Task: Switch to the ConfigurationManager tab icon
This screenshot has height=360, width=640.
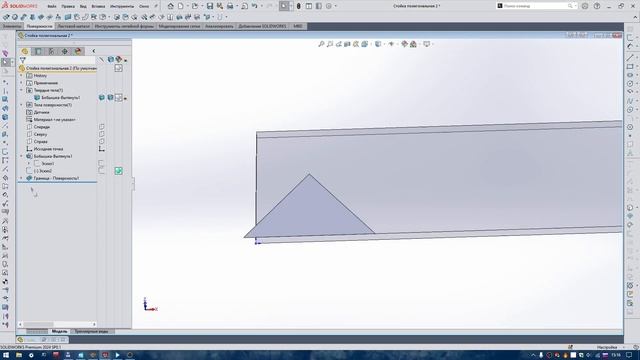Action: click(x=51, y=51)
